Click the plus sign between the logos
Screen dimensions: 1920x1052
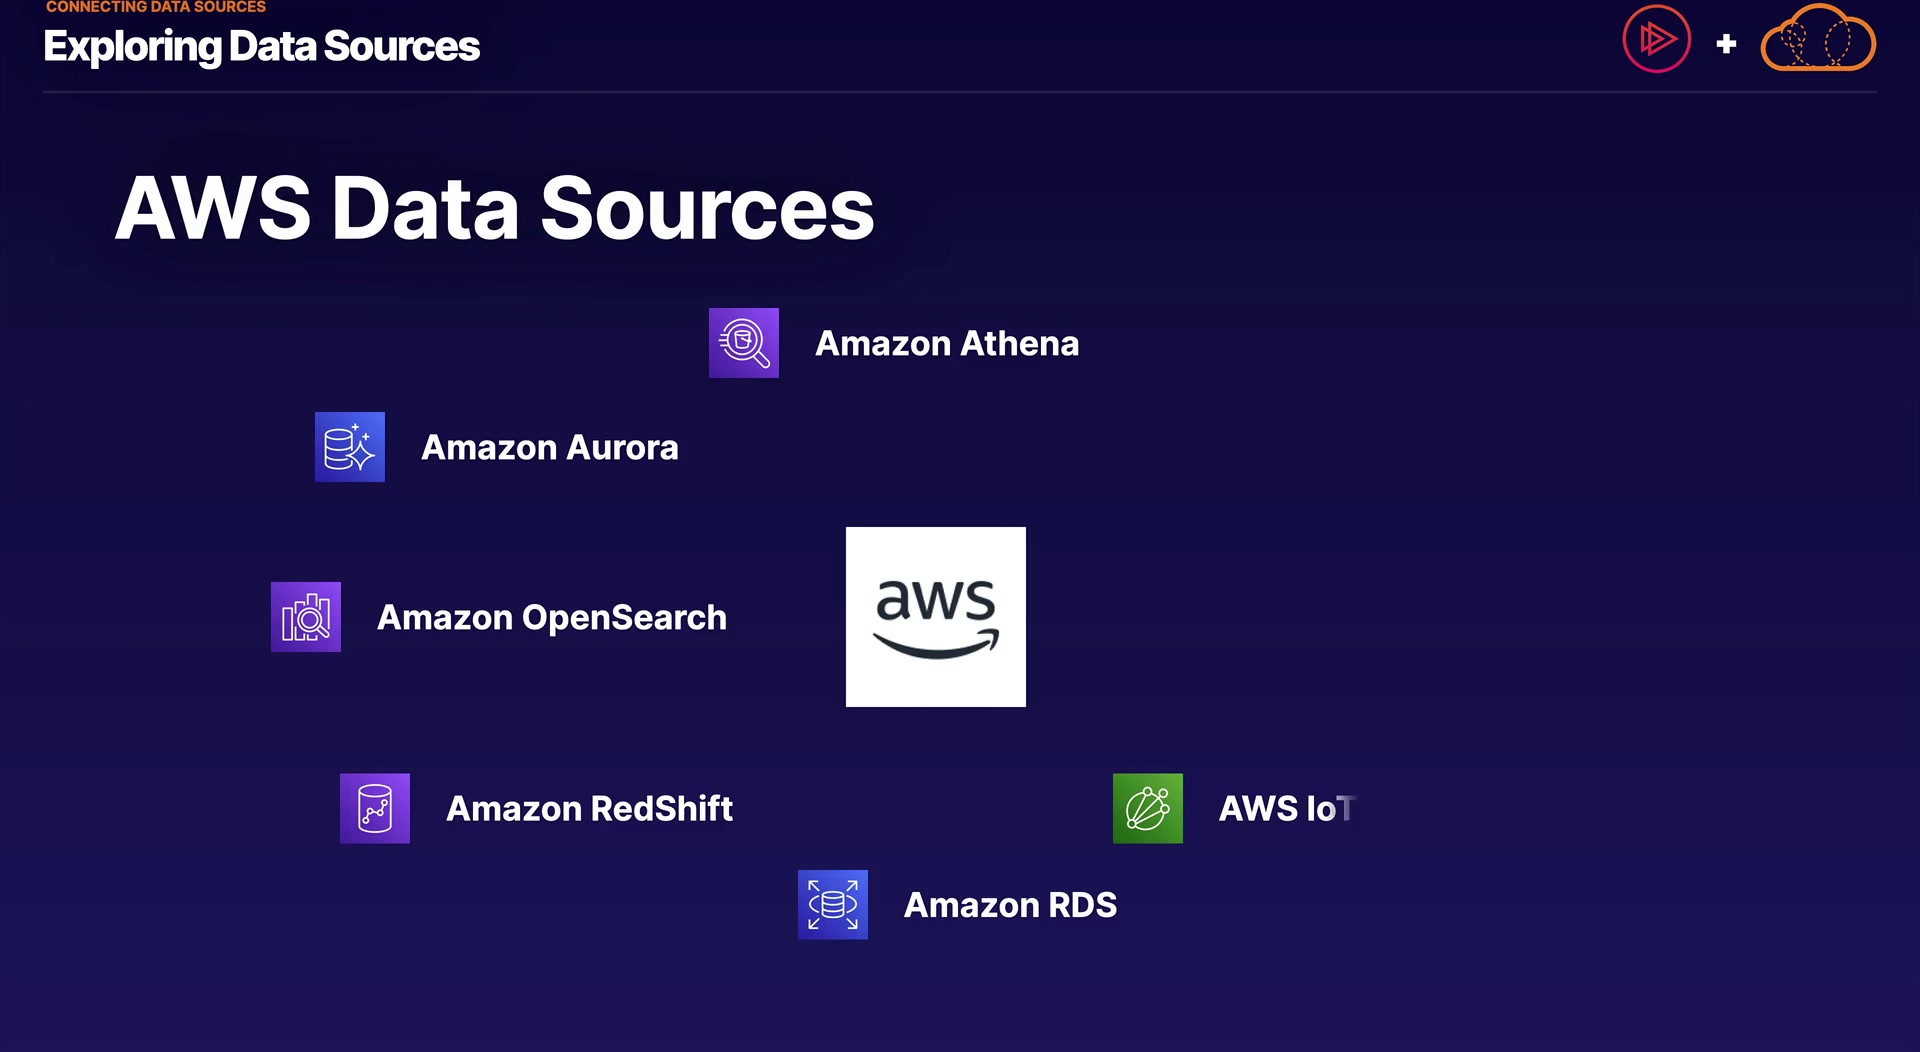coord(1726,44)
